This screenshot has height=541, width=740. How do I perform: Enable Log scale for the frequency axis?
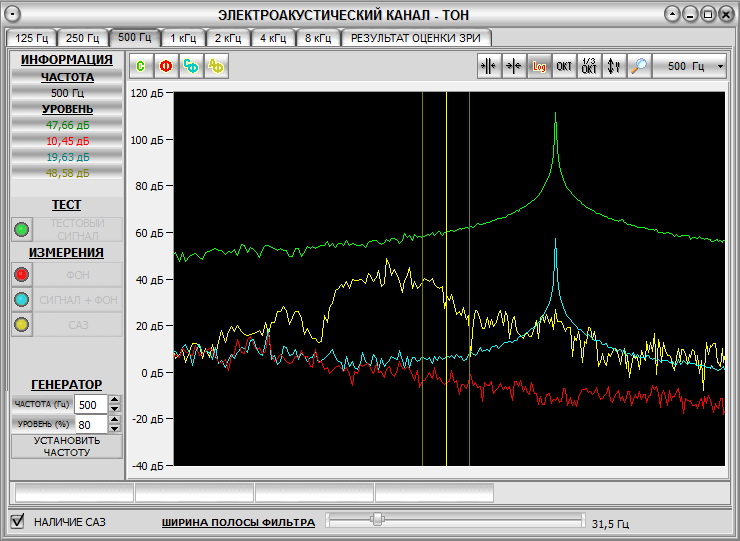[x=540, y=67]
